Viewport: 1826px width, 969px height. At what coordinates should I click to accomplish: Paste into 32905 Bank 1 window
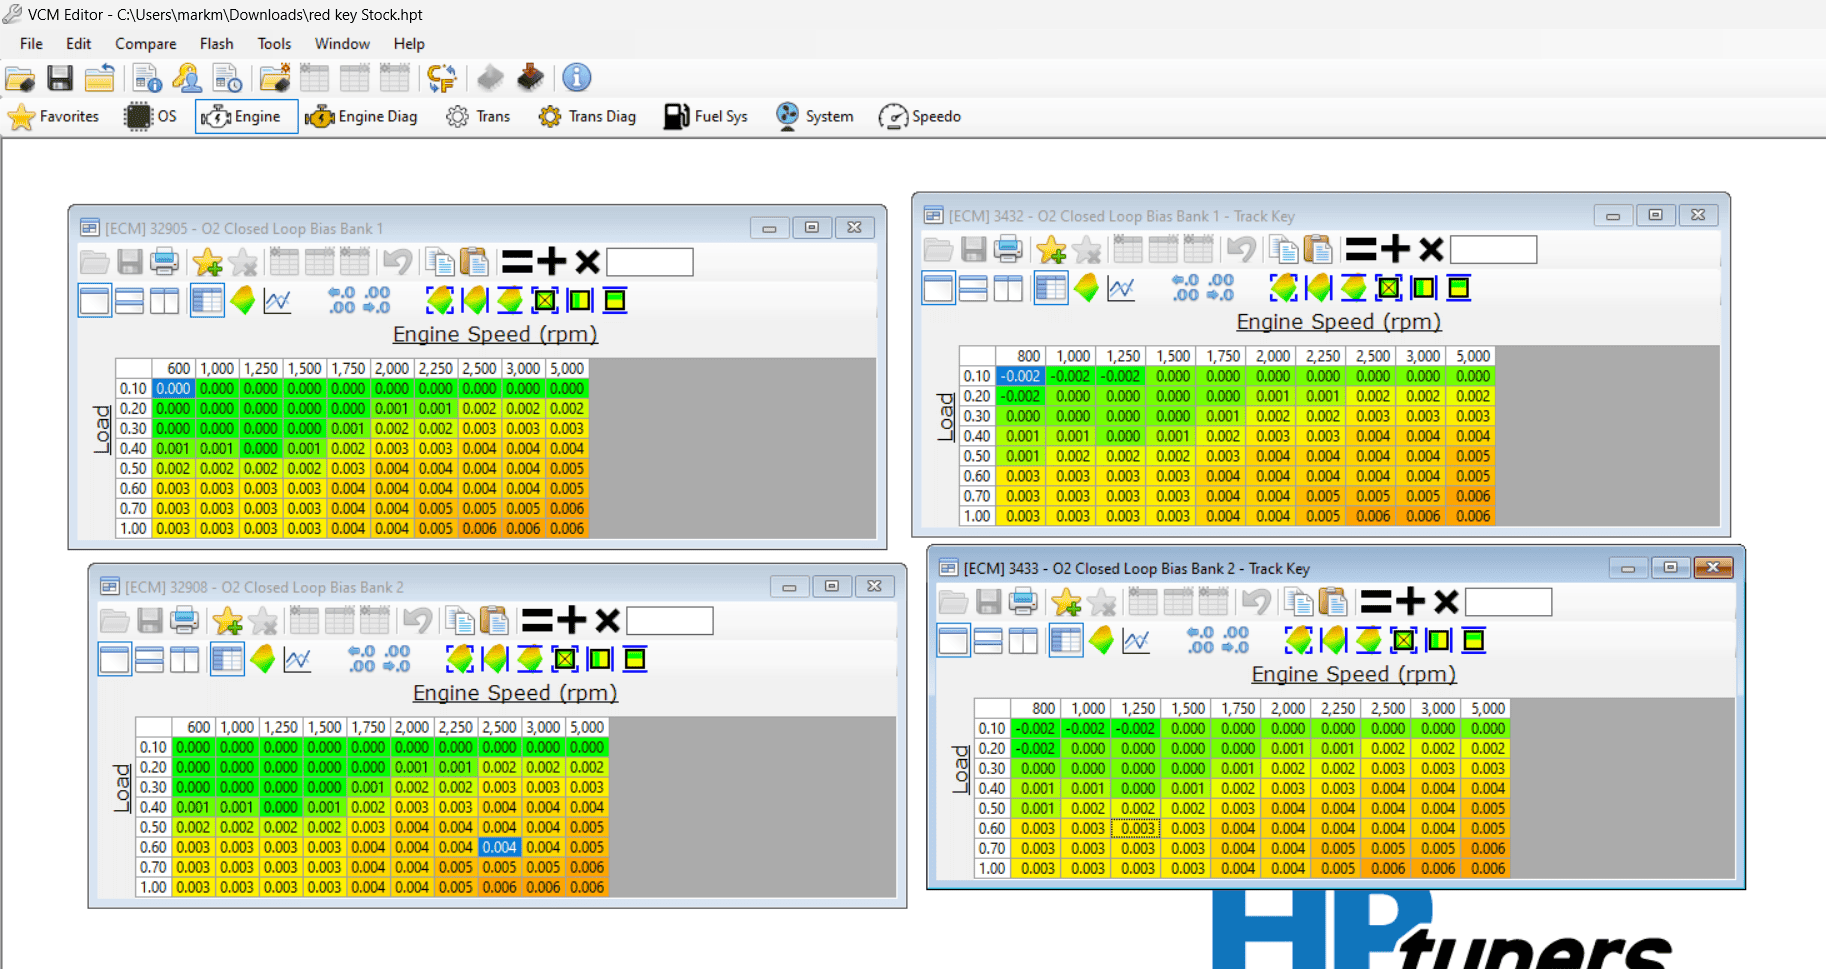coord(474,262)
